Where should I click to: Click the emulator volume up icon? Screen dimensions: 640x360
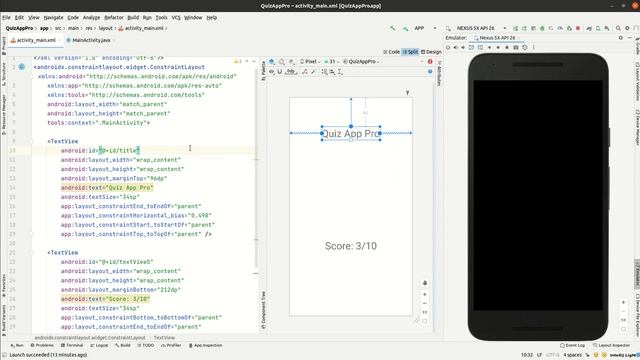(456, 47)
